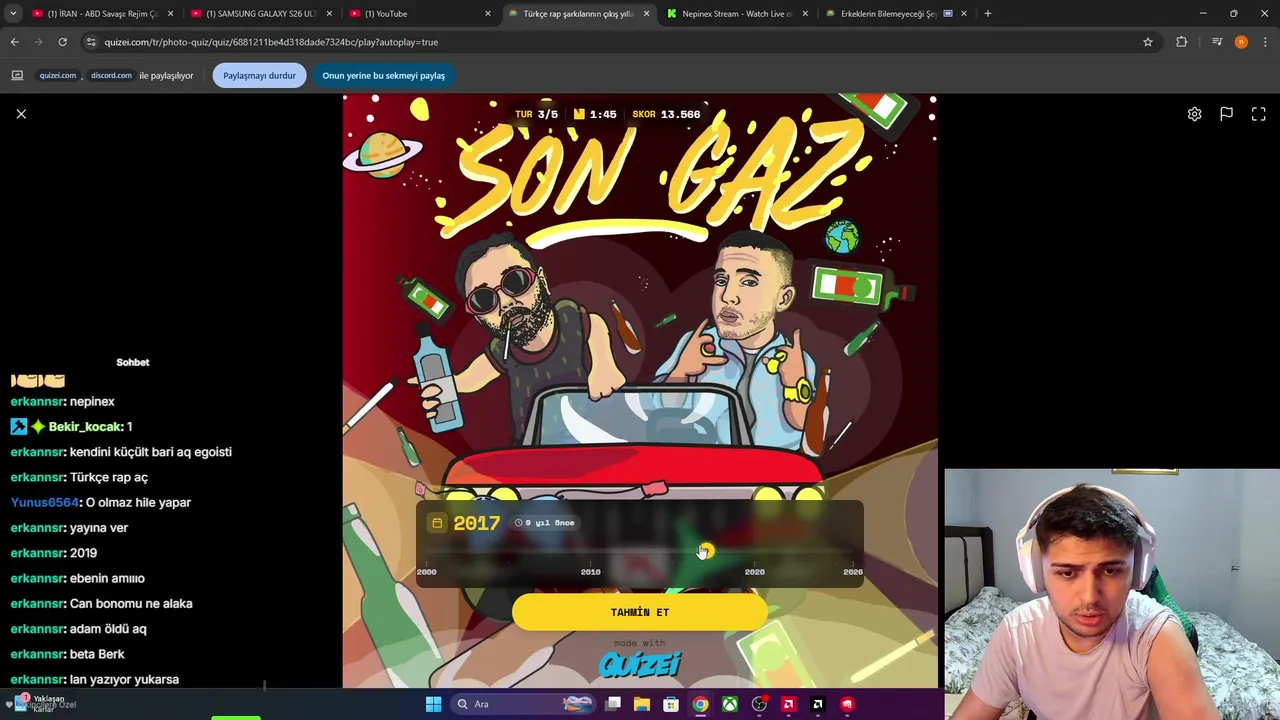Close the quiz with the X icon

pos(21,114)
